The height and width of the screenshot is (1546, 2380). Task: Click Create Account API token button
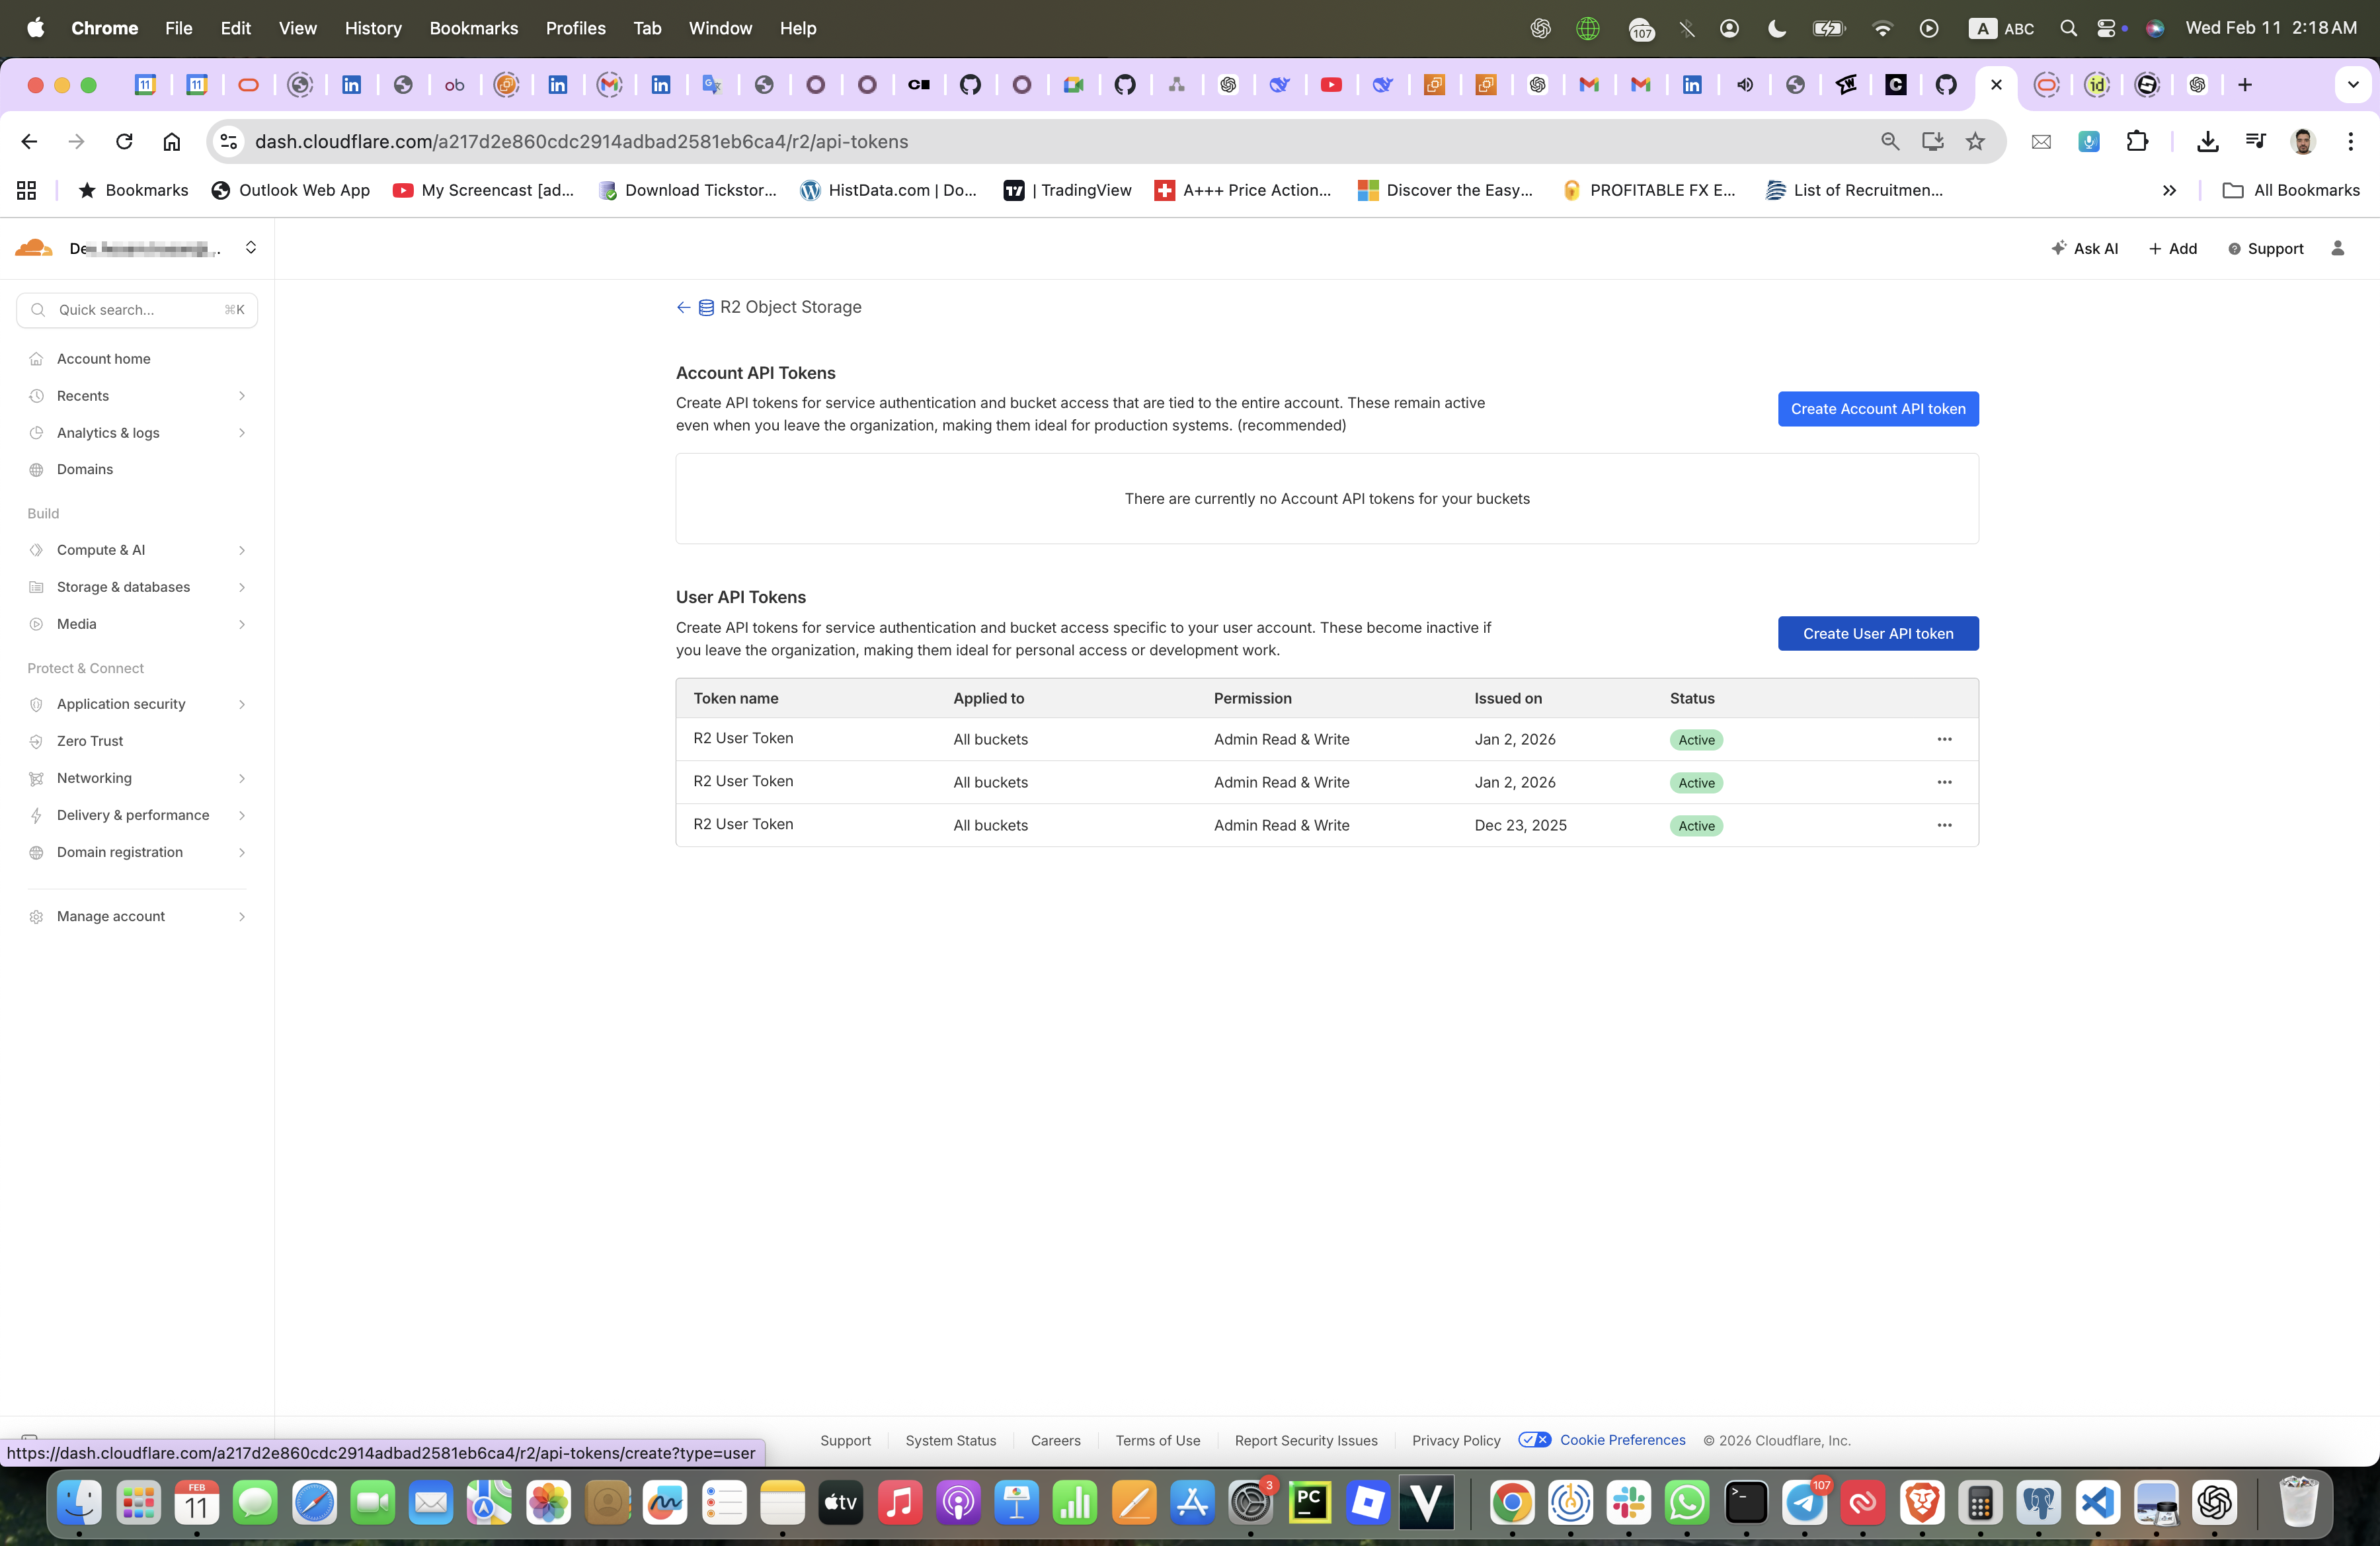click(x=1877, y=409)
